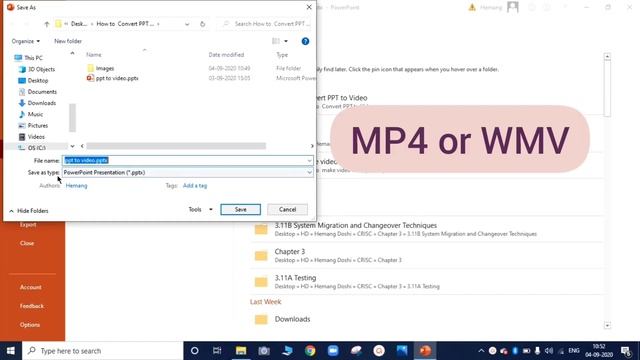Refresh the folder path location
This screenshot has height=360, width=640.
pos(202,24)
